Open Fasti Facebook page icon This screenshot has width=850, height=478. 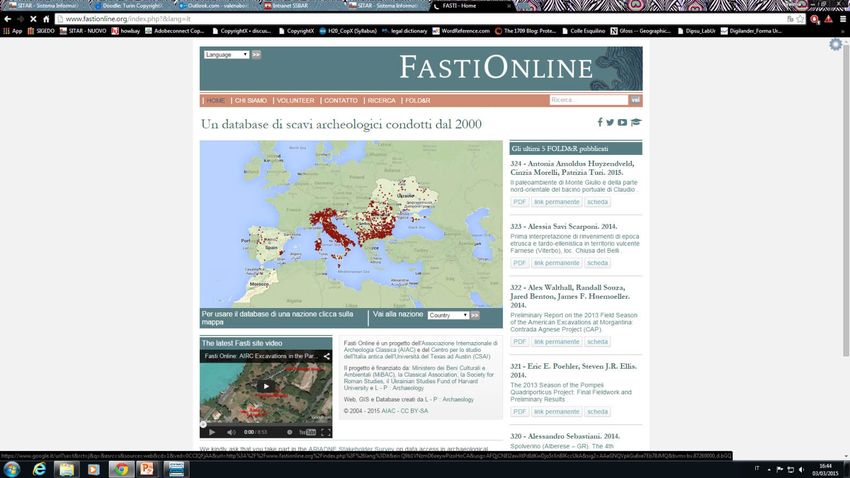(x=600, y=122)
